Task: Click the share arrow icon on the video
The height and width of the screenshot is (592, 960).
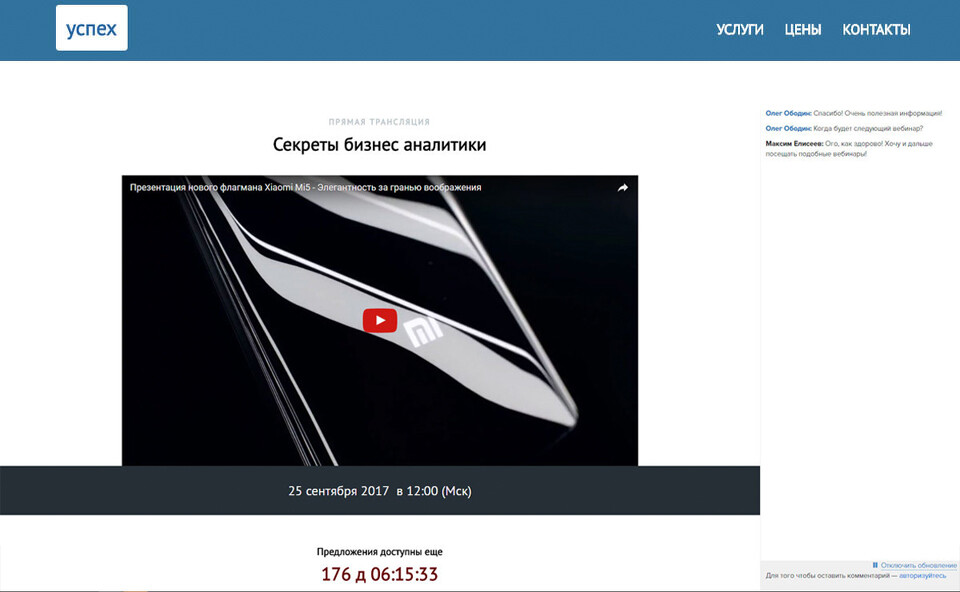Action: (623, 187)
